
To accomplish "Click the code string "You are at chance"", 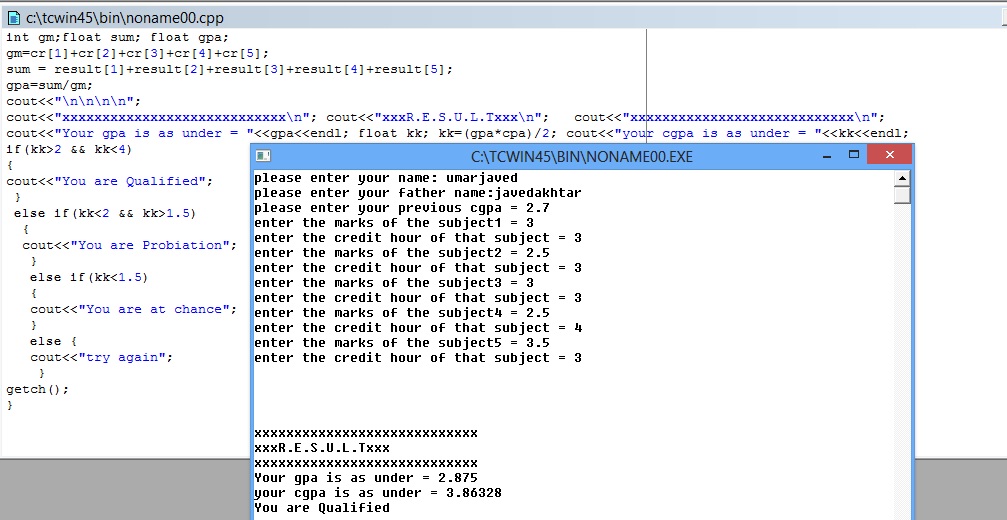I will point(154,309).
